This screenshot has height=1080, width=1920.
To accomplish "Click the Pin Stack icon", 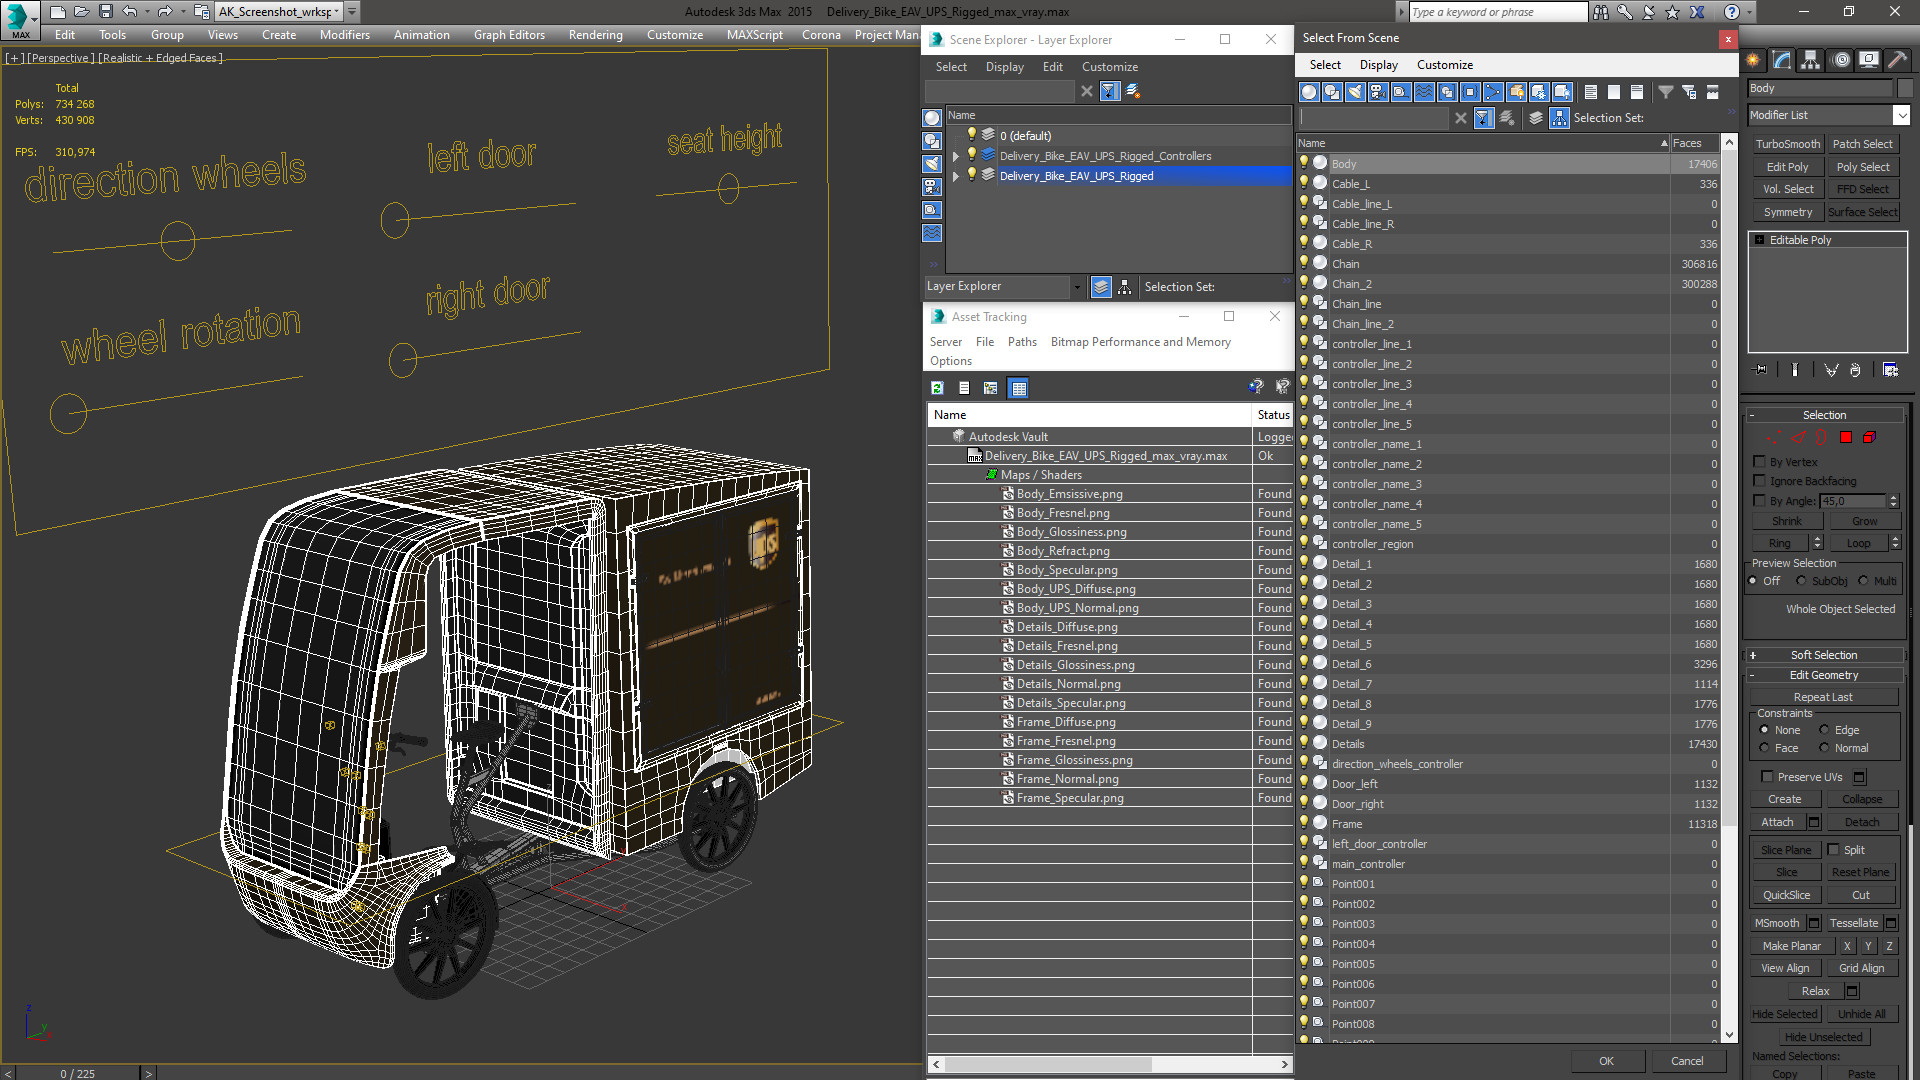I will pyautogui.click(x=1761, y=370).
